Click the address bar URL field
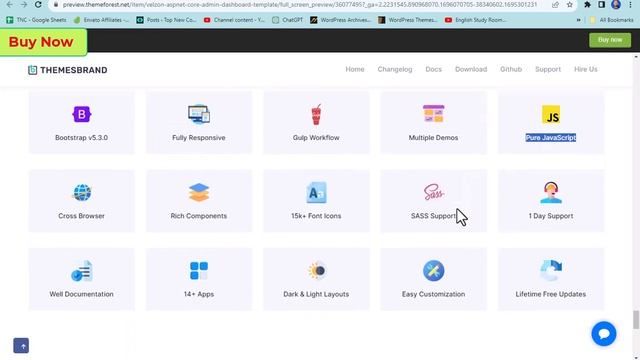The height and width of the screenshot is (360, 640). pos(300,5)
